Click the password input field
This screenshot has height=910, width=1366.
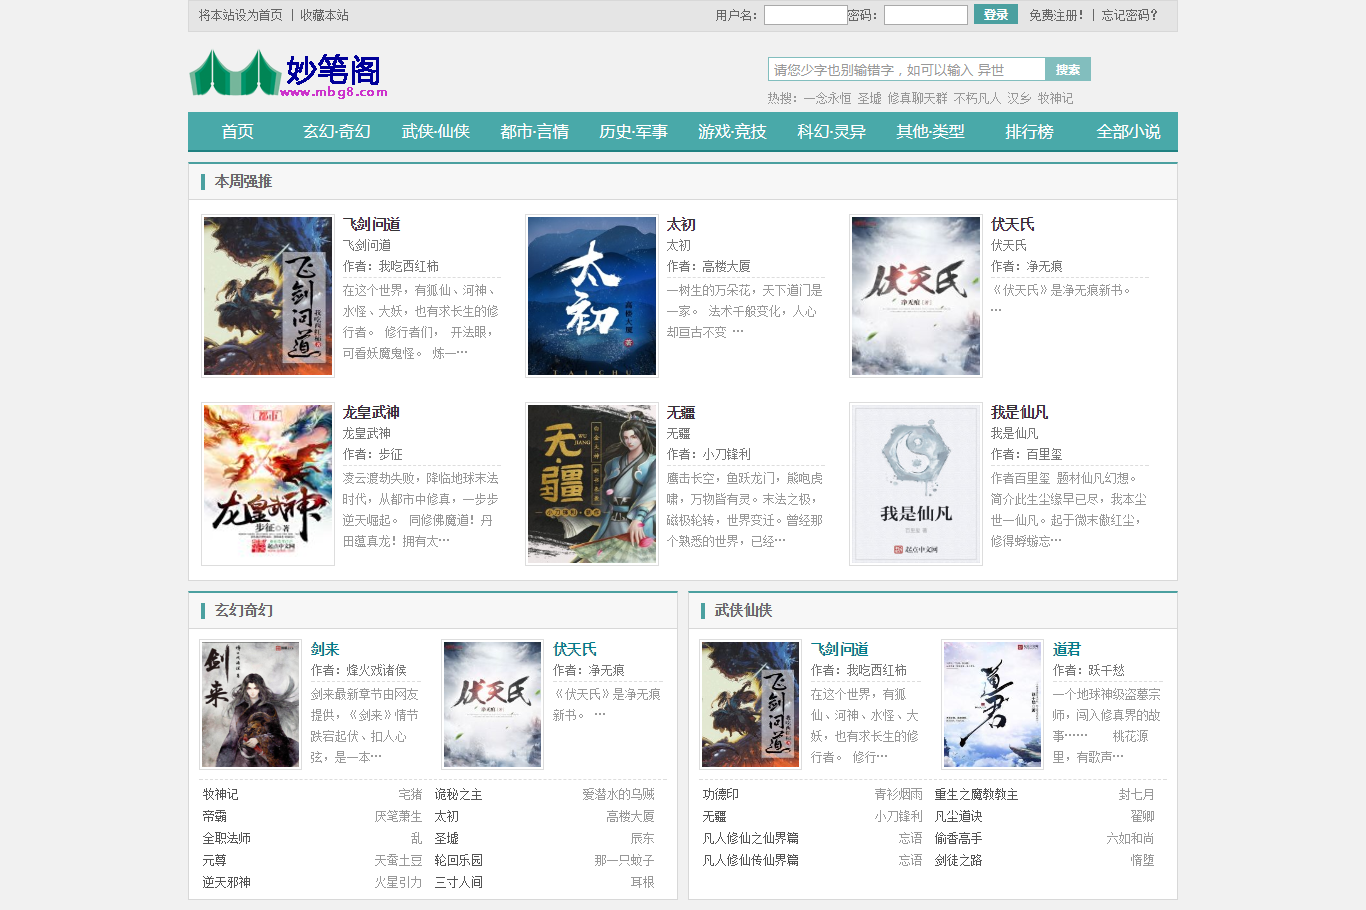(925, 15)
